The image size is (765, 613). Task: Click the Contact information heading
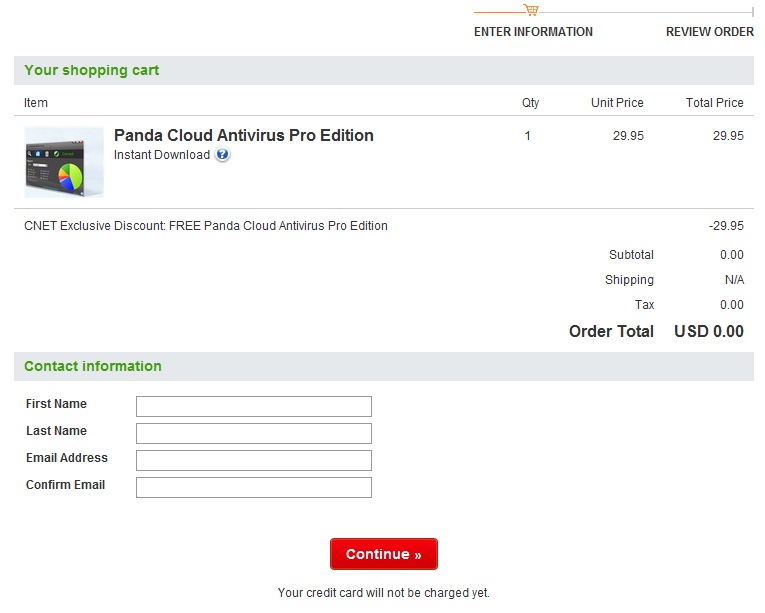point(92,366)
